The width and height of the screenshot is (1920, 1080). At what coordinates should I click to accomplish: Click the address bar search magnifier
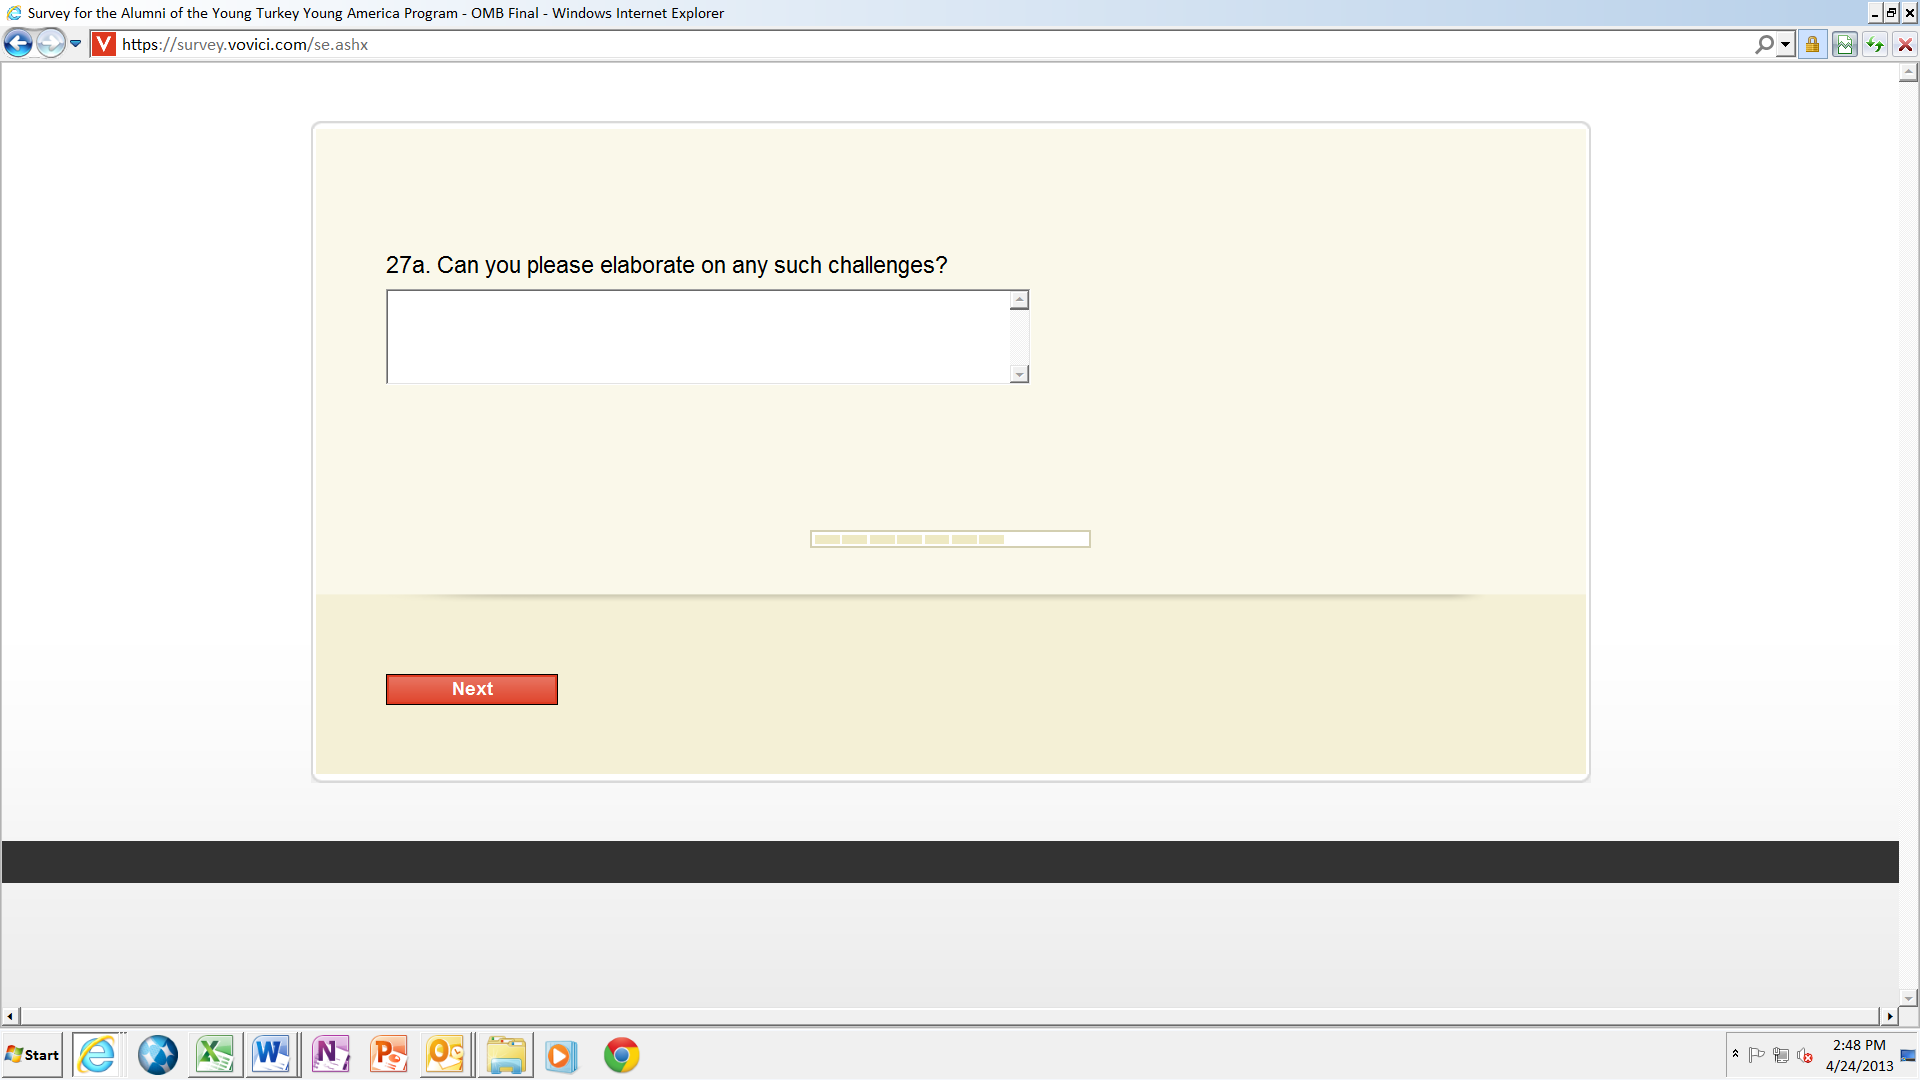tap(1764, 44)
